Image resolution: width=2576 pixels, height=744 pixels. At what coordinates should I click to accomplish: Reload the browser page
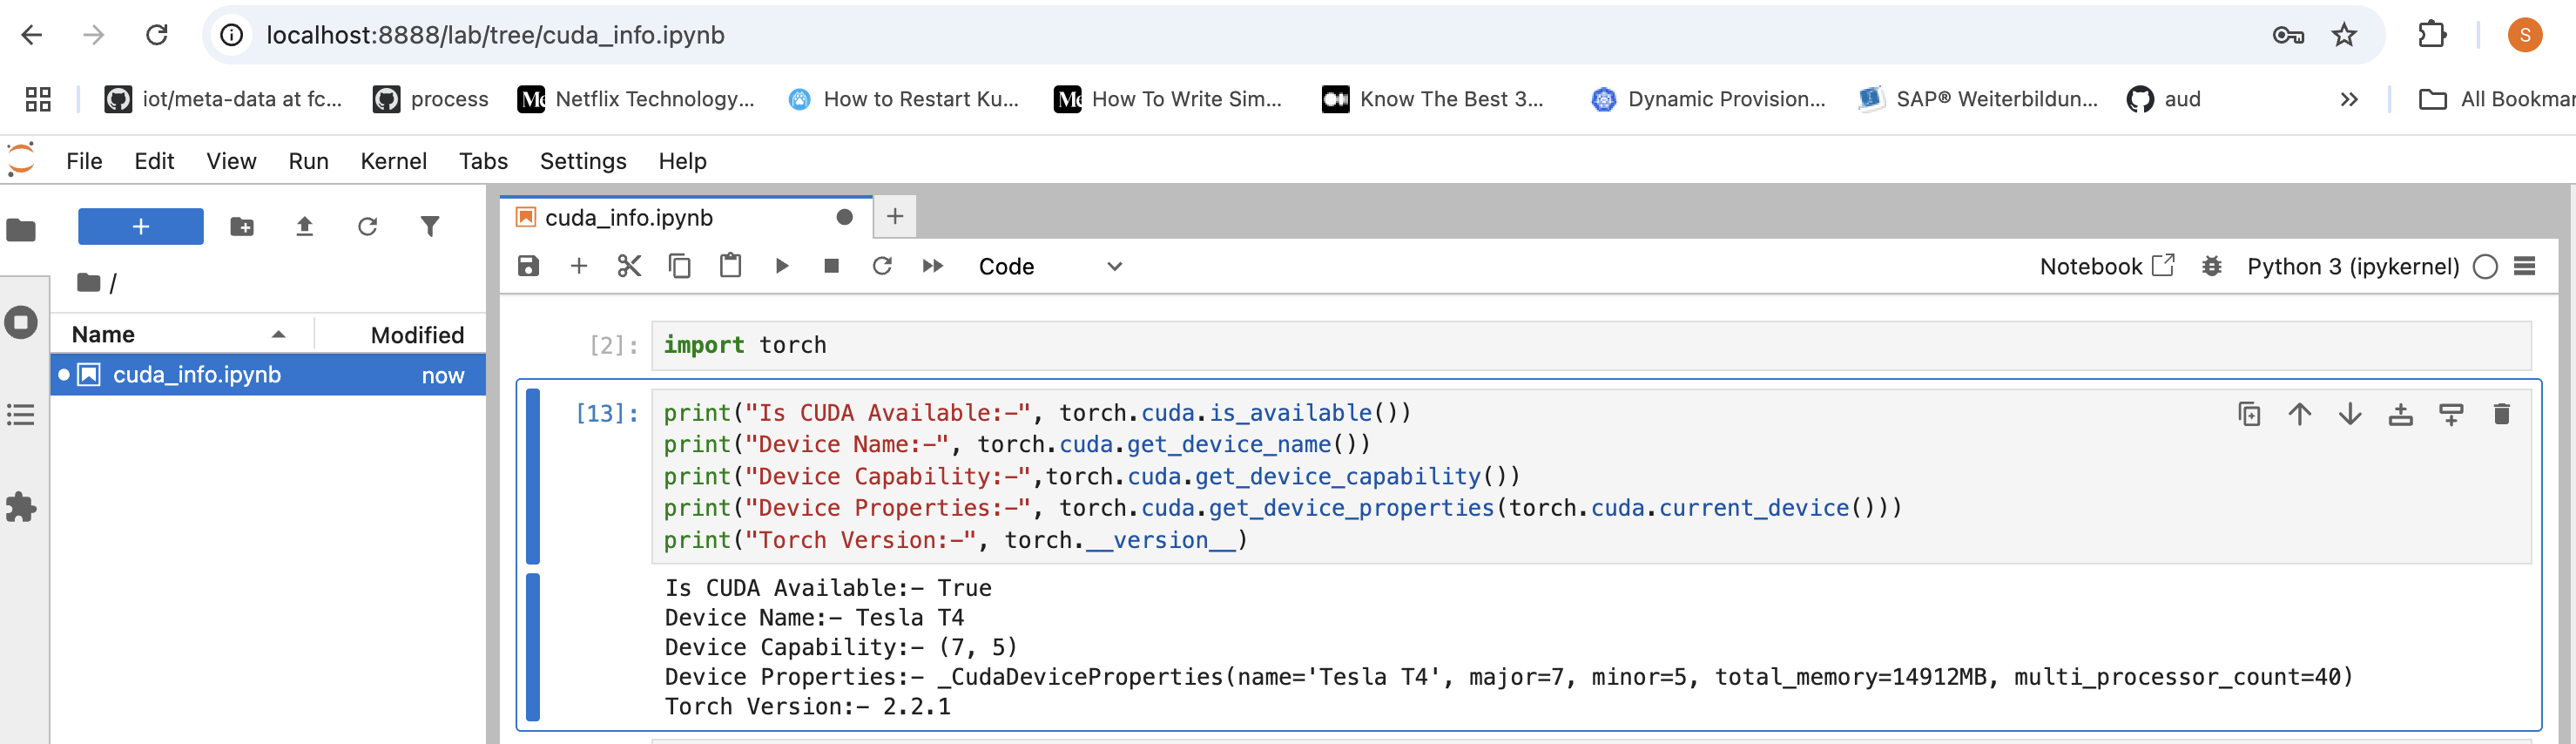tap(157, 35)
